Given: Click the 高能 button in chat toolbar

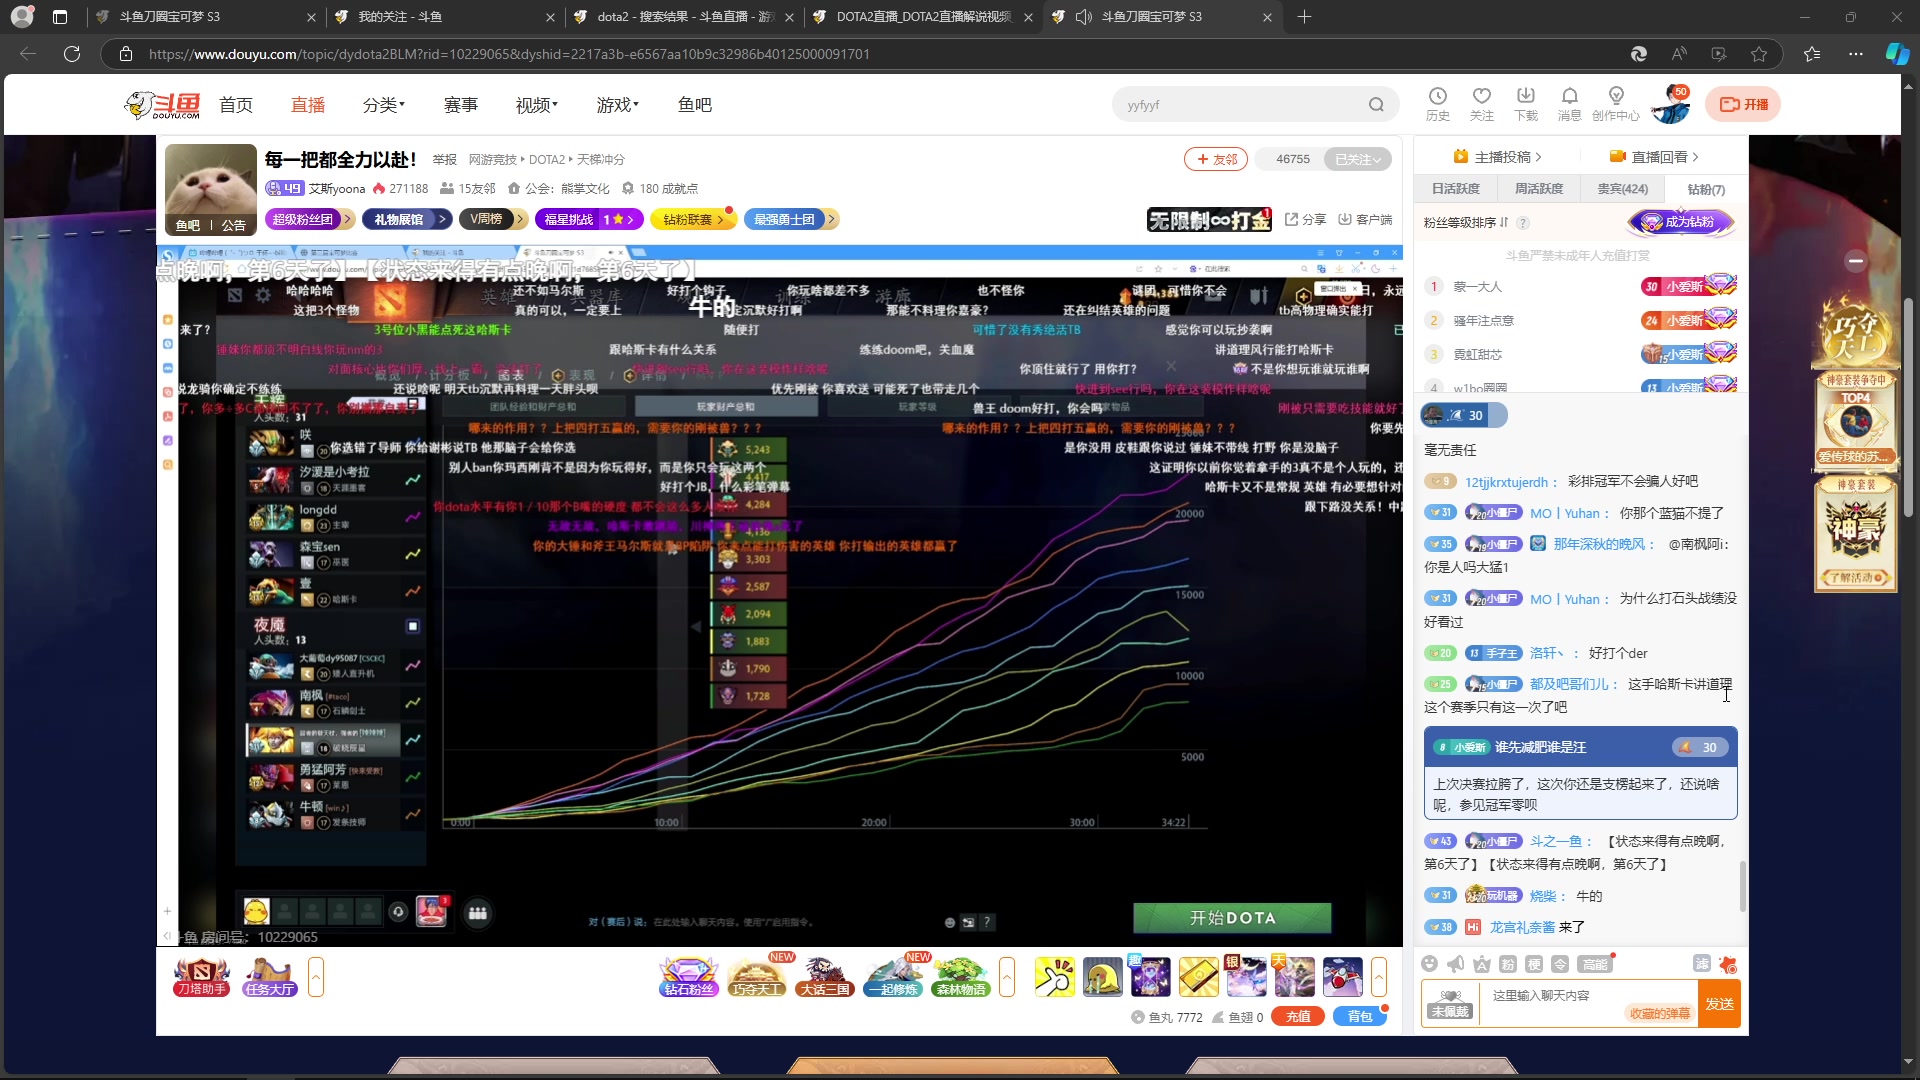Looking at the screenshot, I should tap(1594, 964).
